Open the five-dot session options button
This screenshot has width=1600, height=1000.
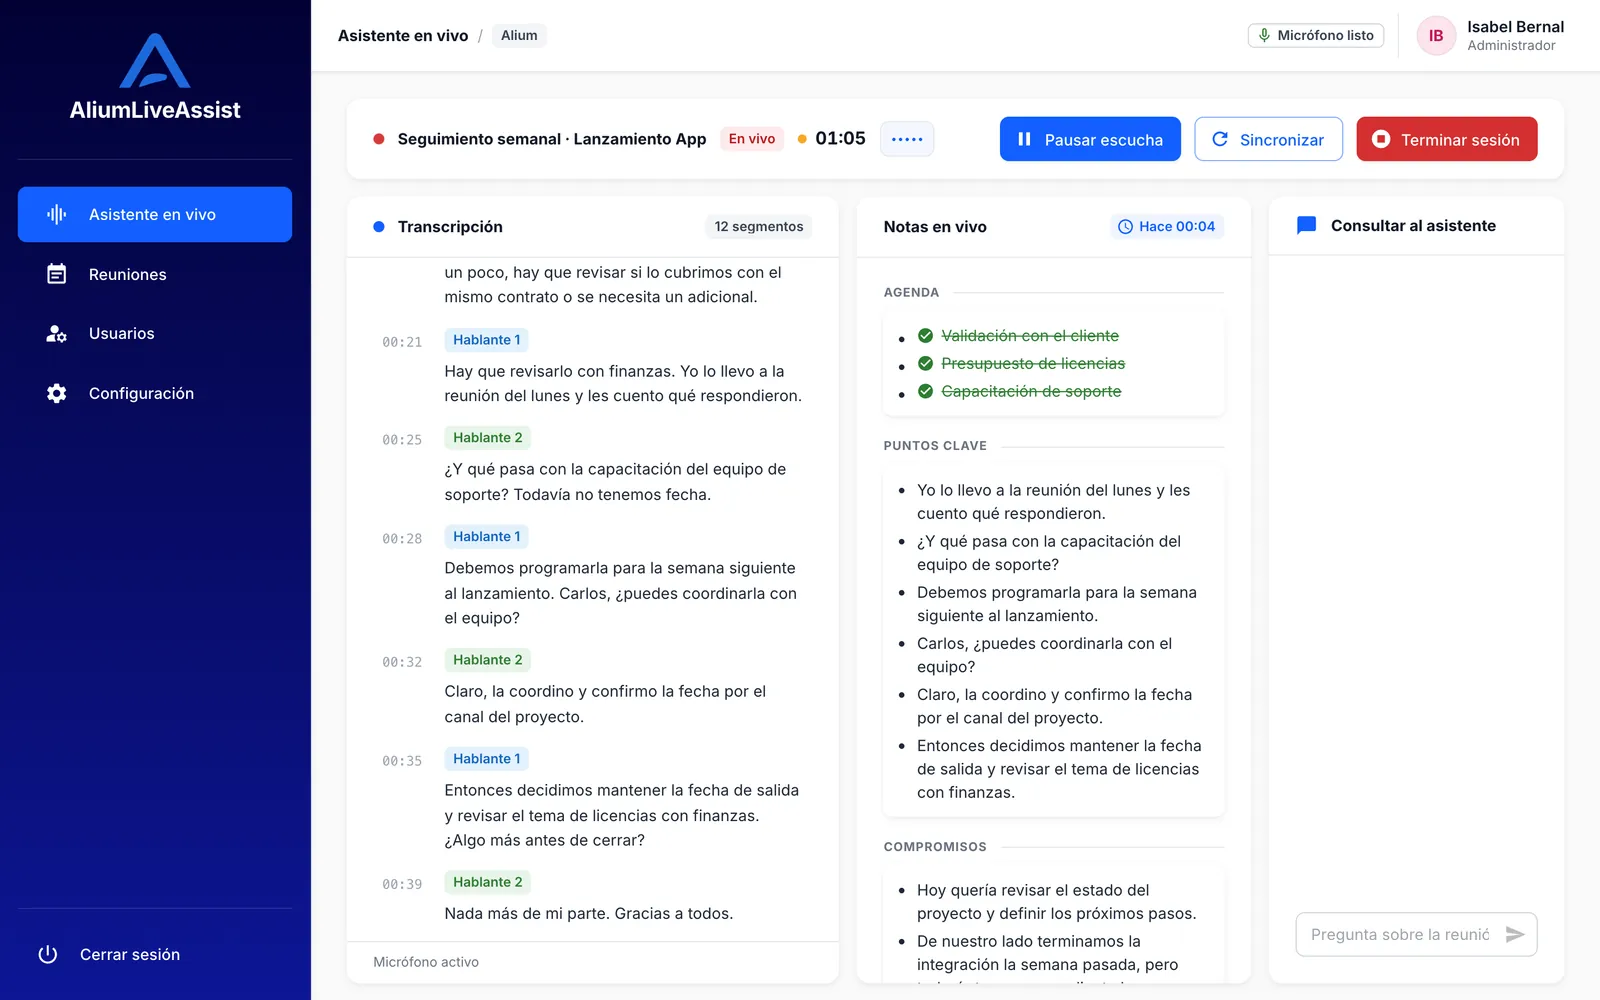[x=907, y=139]
